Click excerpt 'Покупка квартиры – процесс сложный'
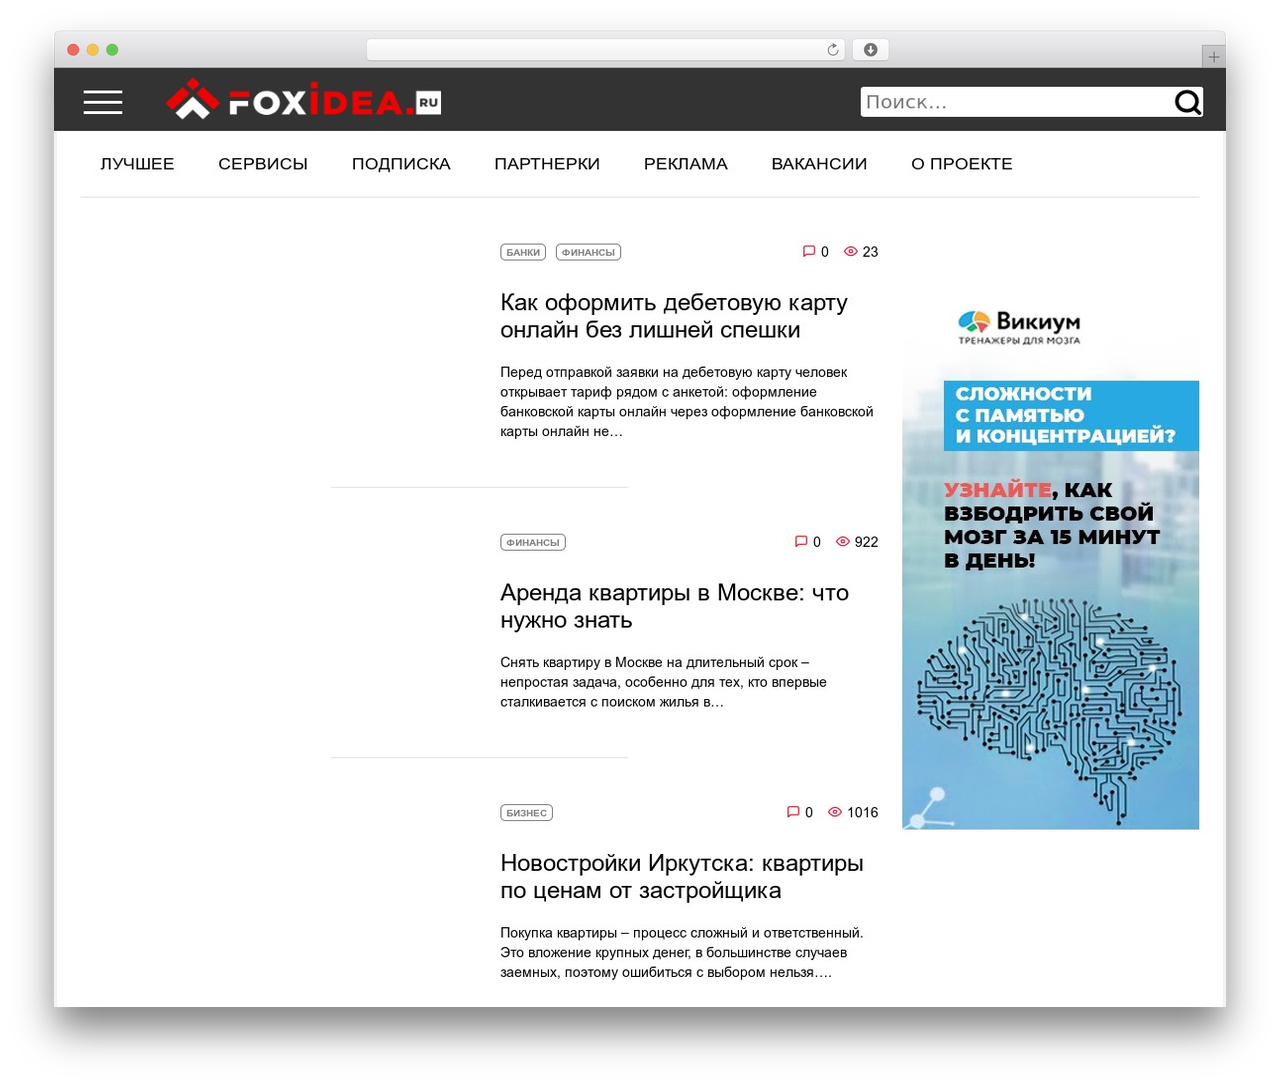The image size is (1280, 1084). [x=681, y=953]
